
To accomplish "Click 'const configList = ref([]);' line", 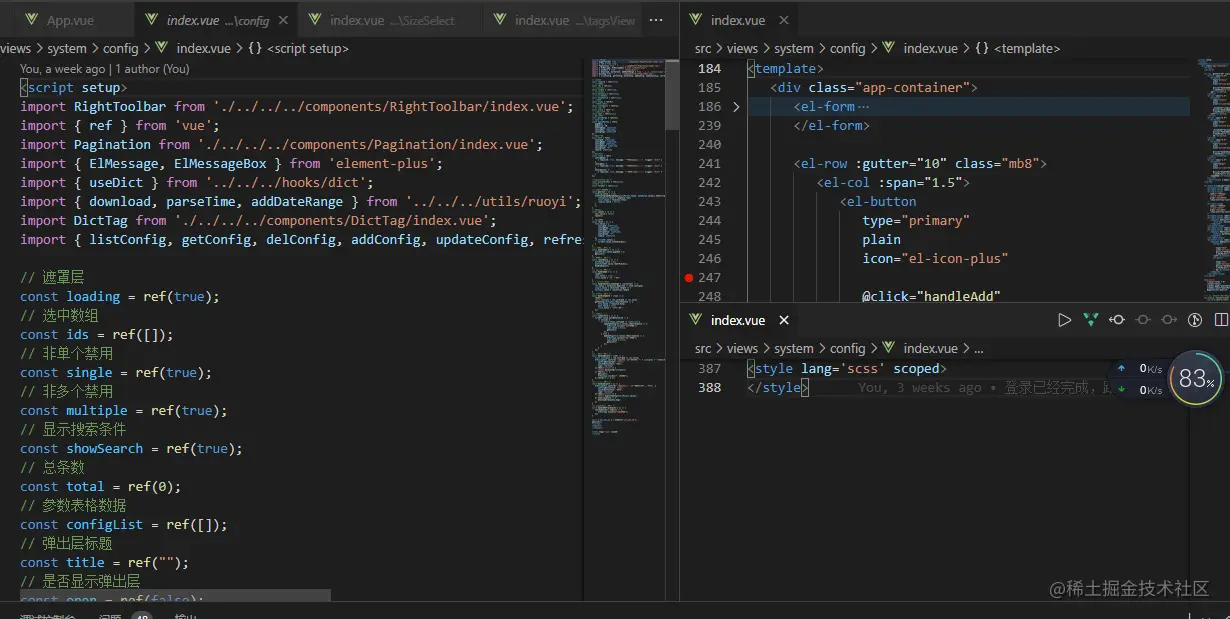I will pyautogui.click(x=124, y=524).
